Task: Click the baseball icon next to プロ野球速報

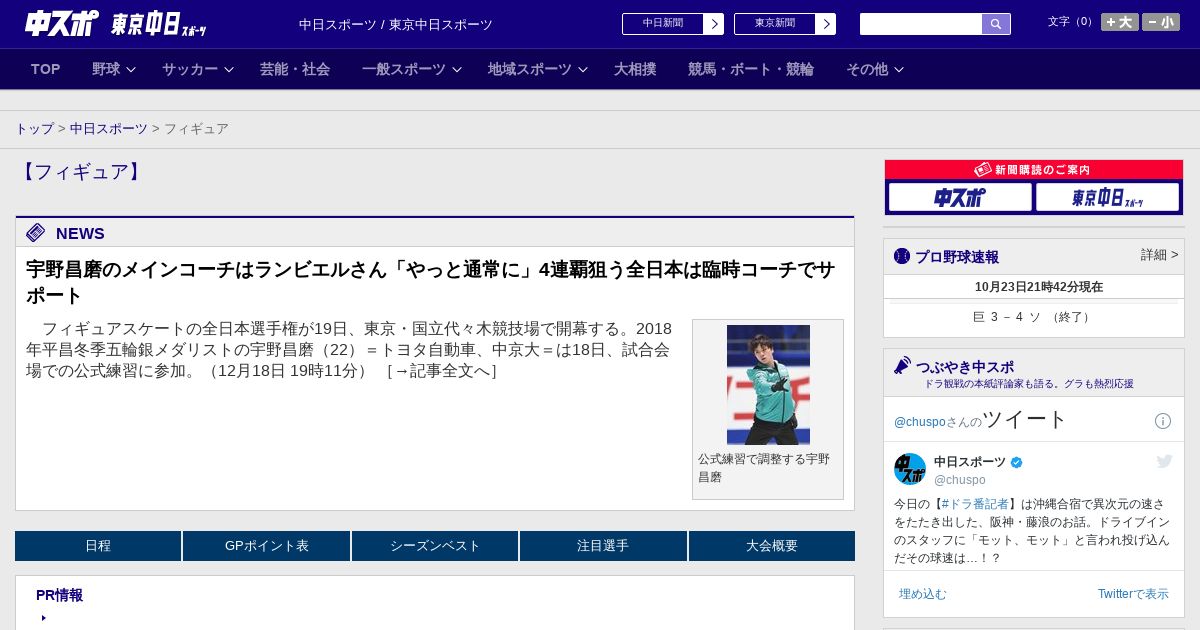Action: coord(902,257)
